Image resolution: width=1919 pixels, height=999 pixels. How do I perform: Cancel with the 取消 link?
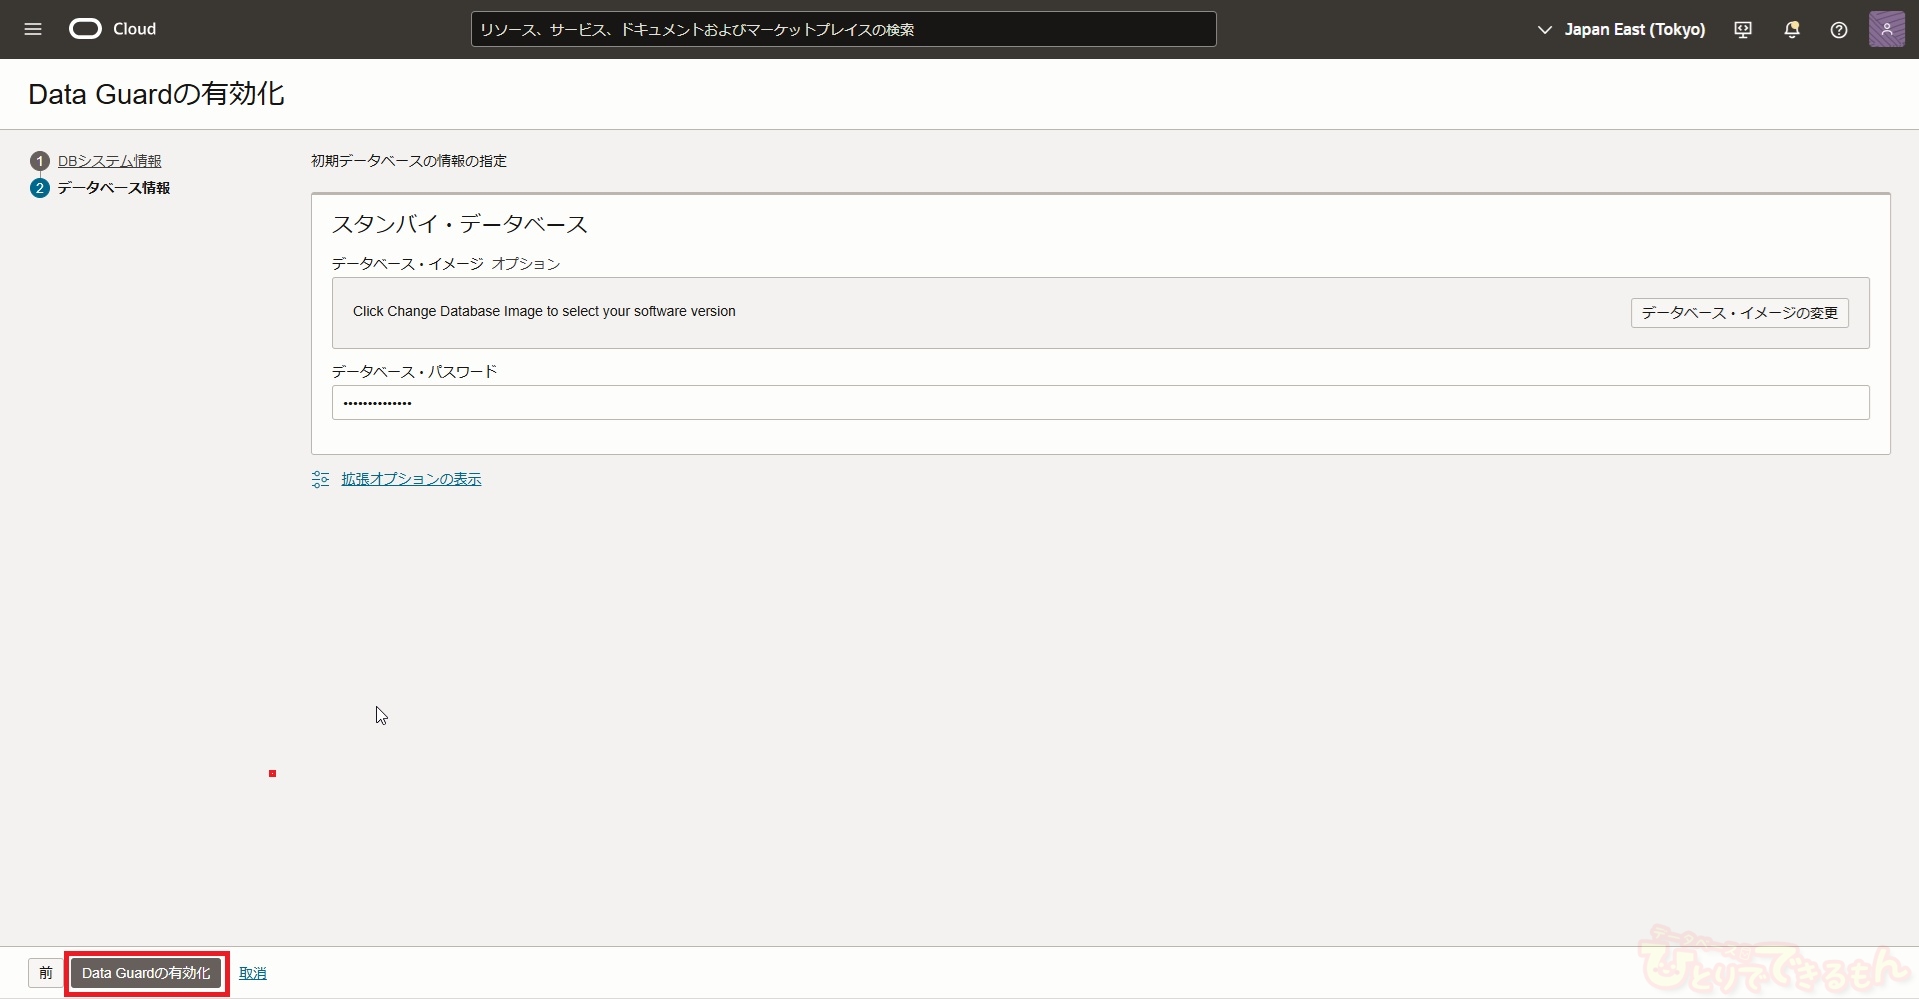pyautogui.click(x=253, y=973)
